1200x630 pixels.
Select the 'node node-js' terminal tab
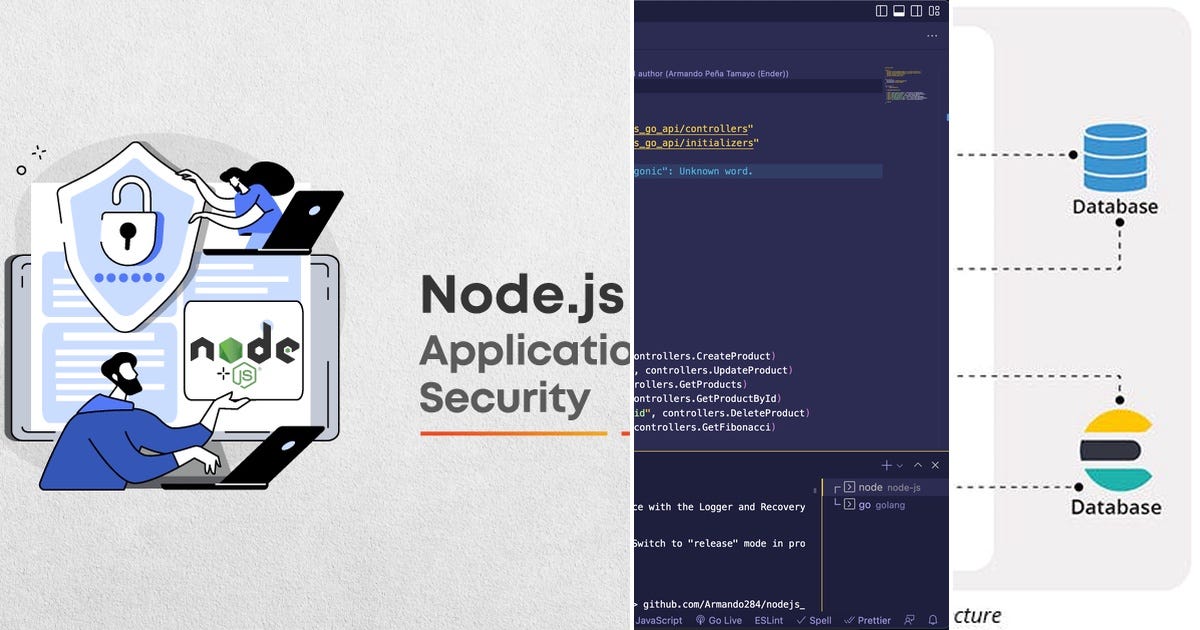[x=880, y=487]
